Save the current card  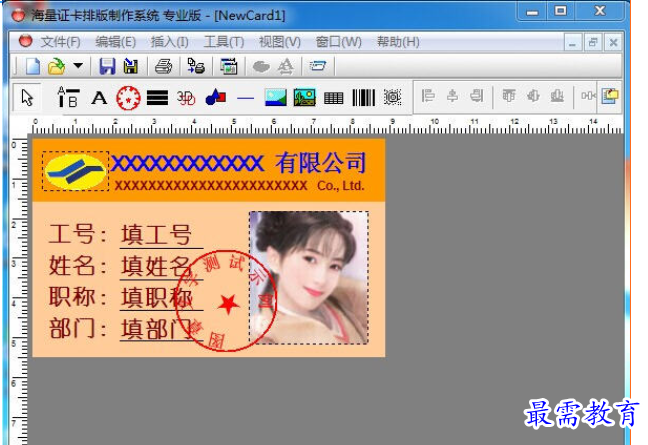107,66
